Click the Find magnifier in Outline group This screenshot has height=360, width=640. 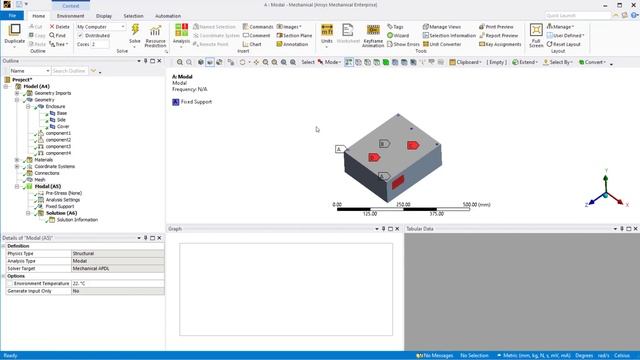tap(58, 36)
